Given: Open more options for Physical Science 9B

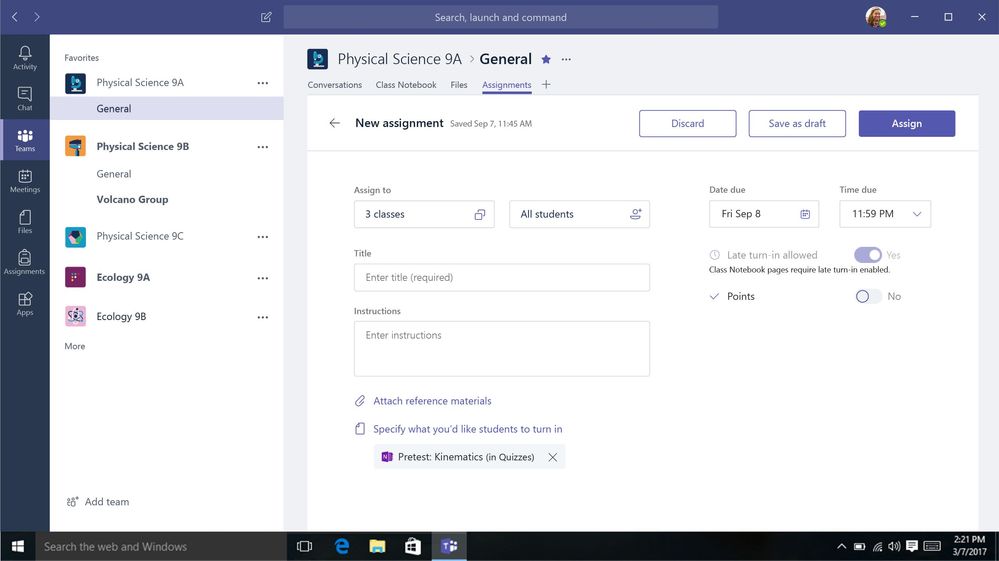Looking at the screenshot, I should [262, 146].
